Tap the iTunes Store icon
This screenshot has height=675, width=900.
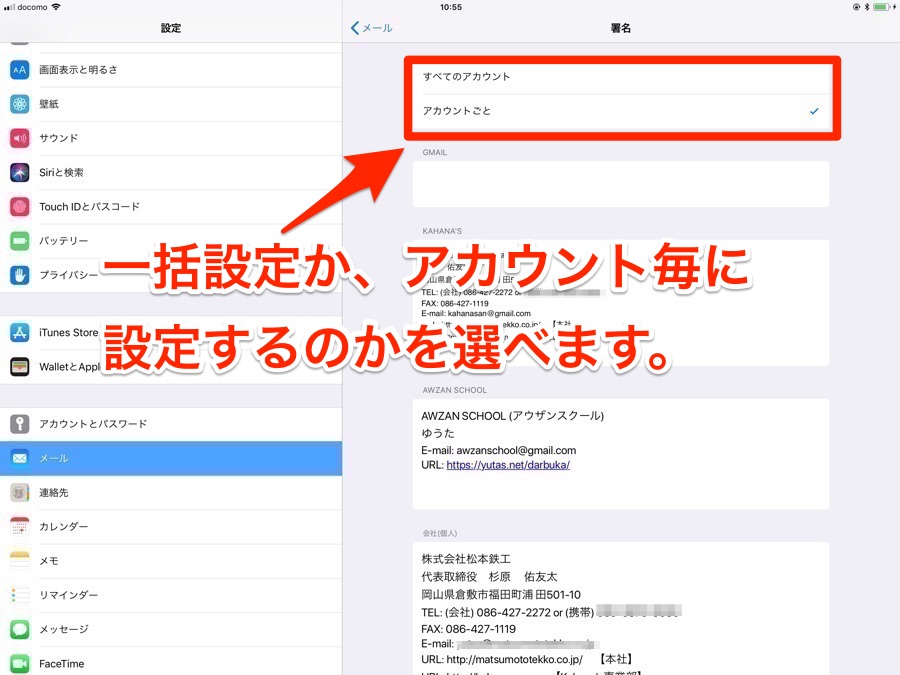pos(18,331)
